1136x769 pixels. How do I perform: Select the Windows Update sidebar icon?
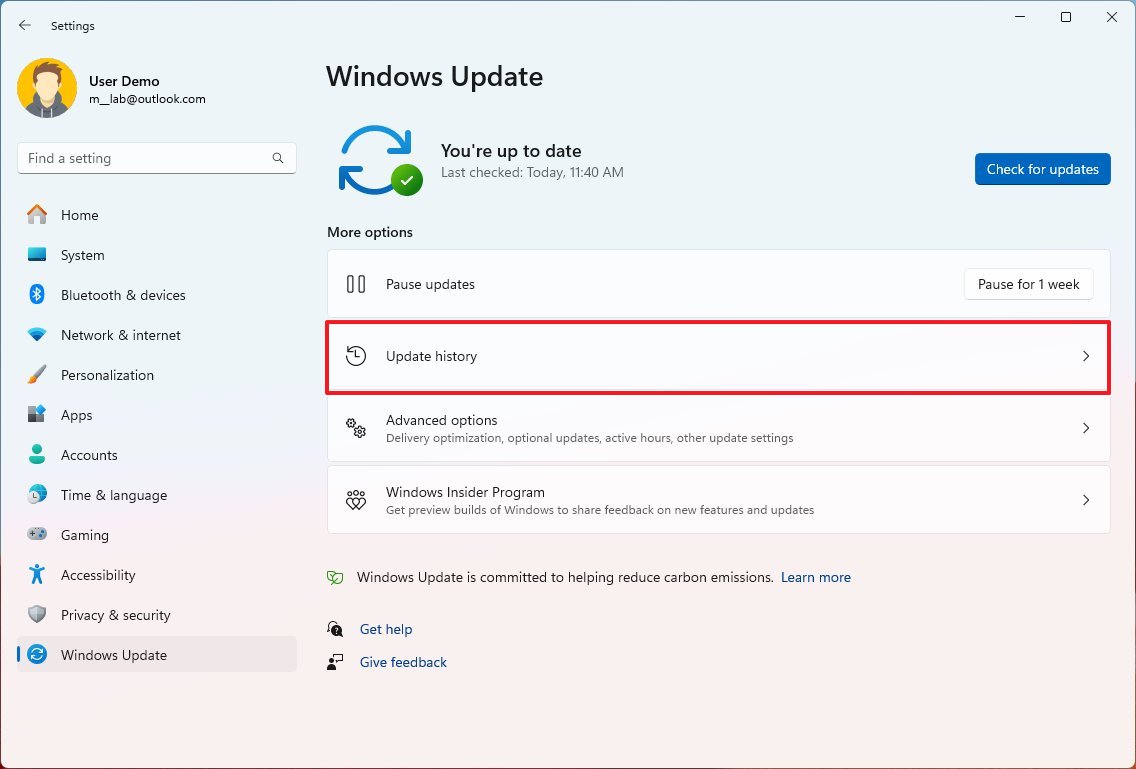(37, 655)
